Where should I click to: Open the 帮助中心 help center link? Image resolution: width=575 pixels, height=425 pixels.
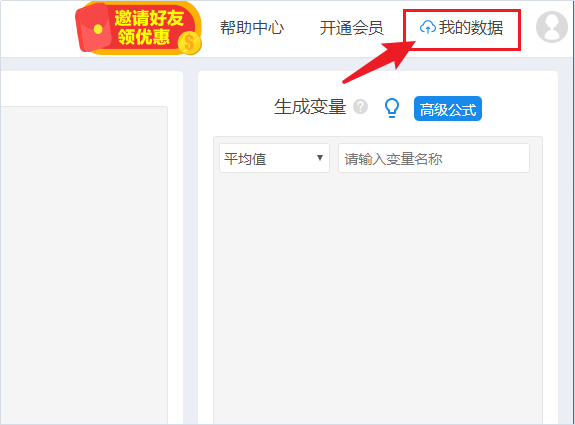point(252,28)
